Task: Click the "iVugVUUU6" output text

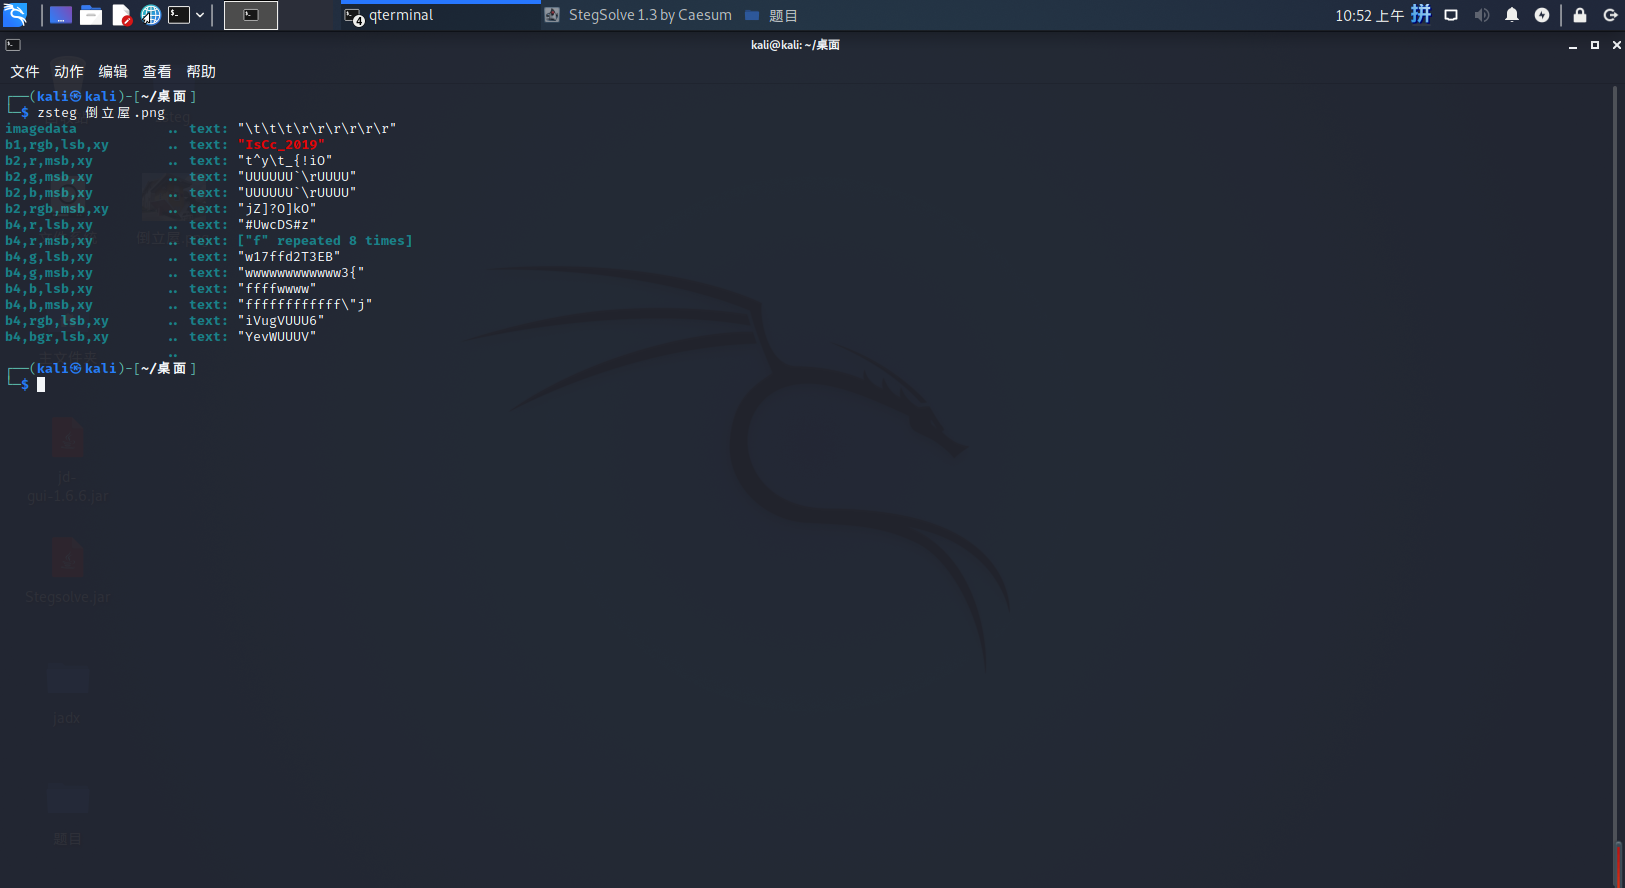Action: tap(281, 321)
